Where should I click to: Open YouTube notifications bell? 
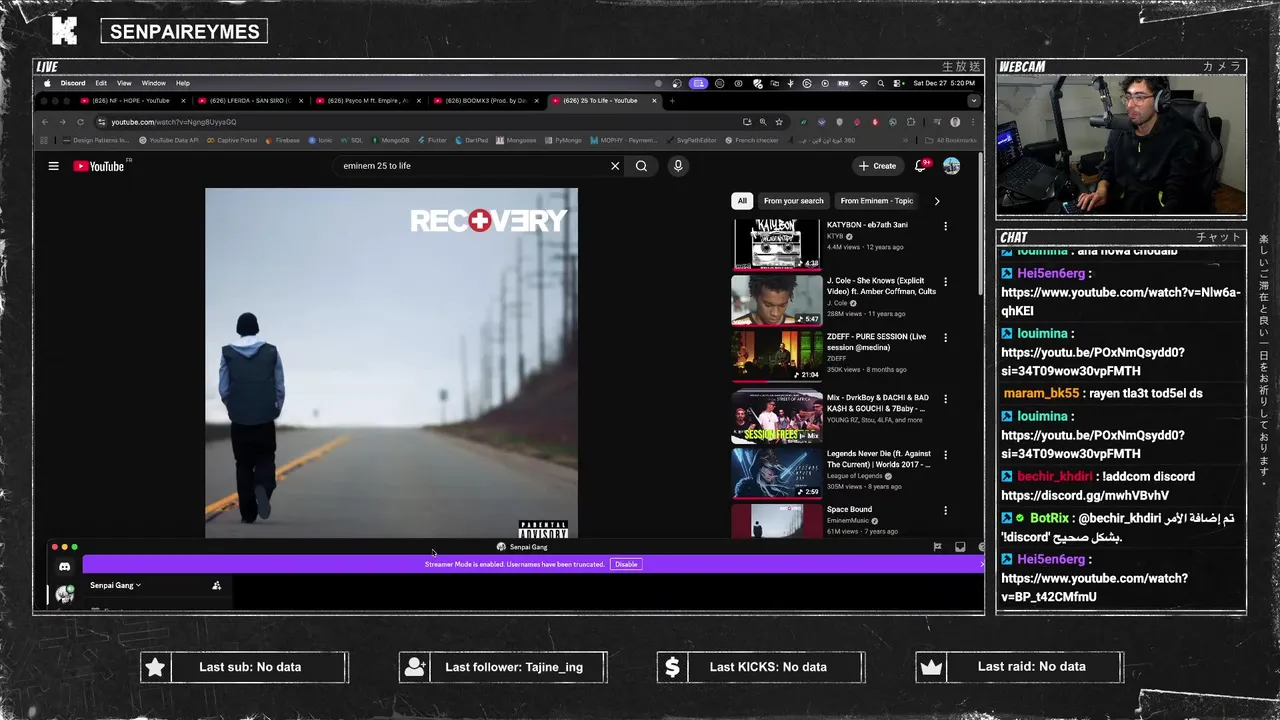coord(920,166)
